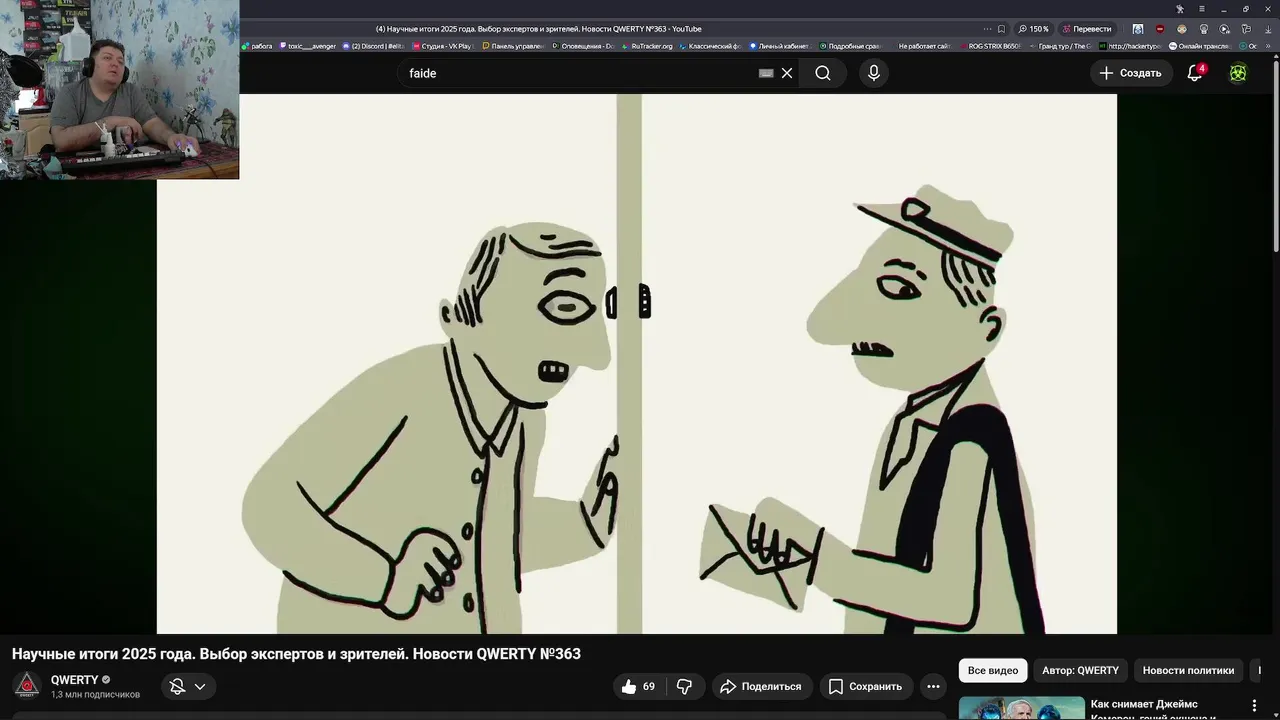Expand the subscription dropdown chevron

click(x=200, y=686)
